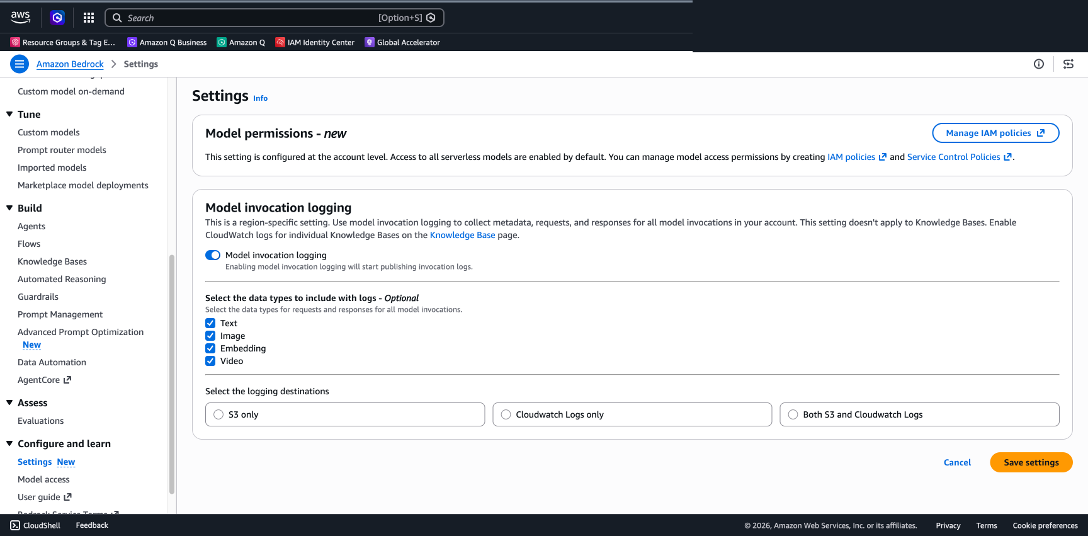Open the info panel circle icon
The image size is (1088, 536).
(1039, 64)
